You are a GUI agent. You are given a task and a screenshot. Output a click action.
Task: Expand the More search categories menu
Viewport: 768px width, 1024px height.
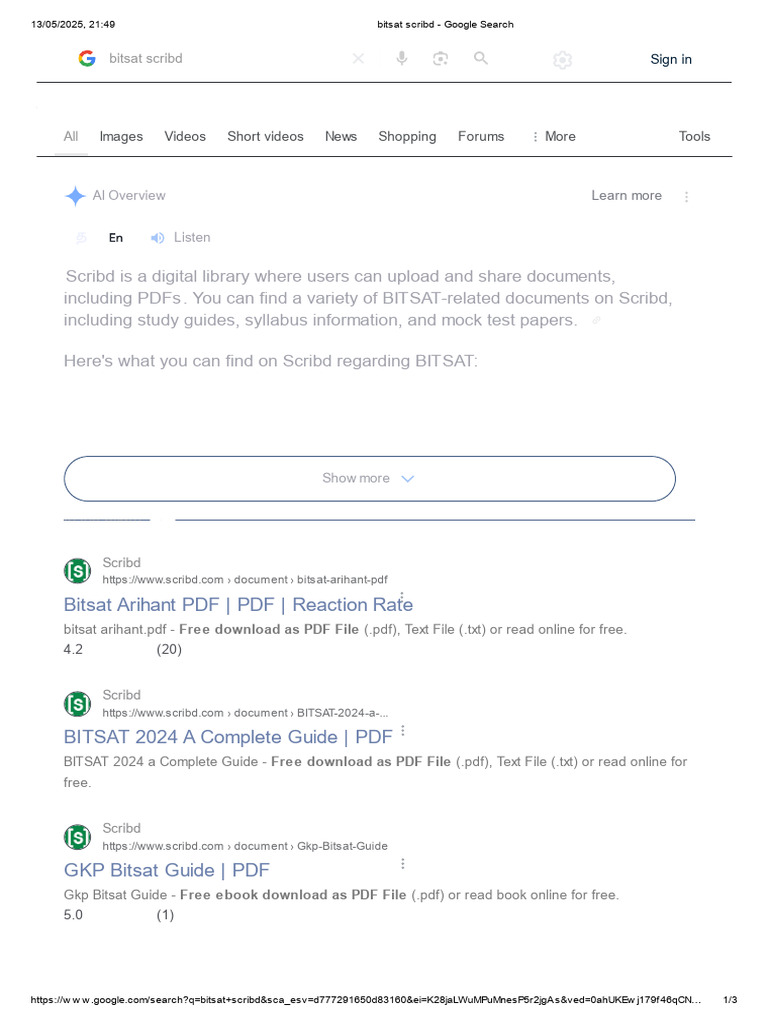pyautogui.click(x=554, y=136)
